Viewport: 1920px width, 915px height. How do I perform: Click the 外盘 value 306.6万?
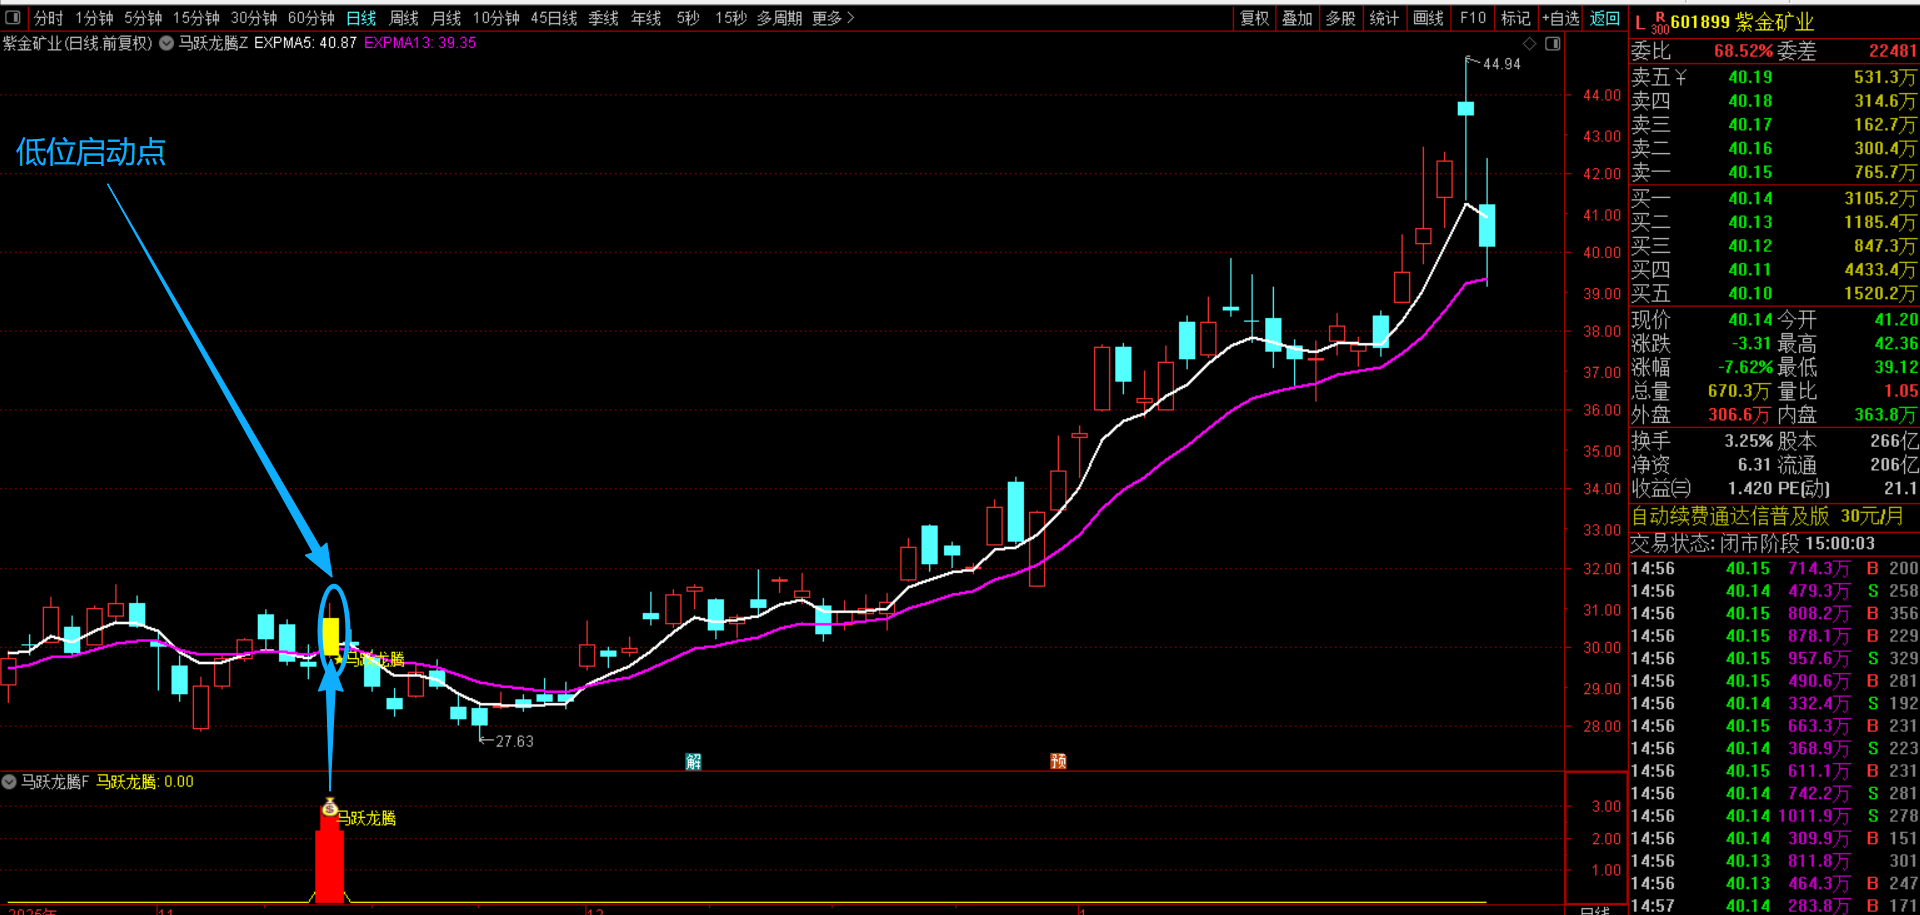click(x=1738, y=415)
